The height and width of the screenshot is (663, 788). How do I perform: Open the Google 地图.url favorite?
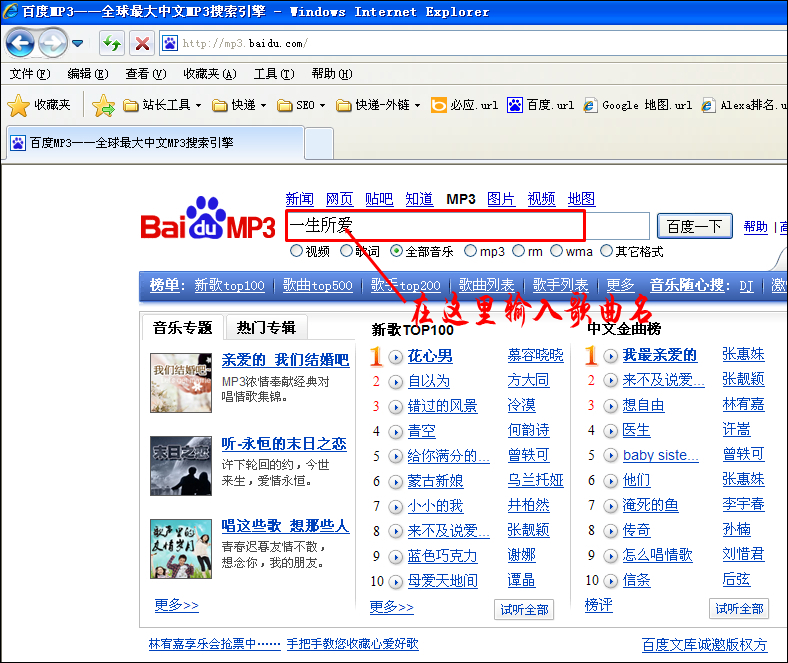tap(637, 105)
